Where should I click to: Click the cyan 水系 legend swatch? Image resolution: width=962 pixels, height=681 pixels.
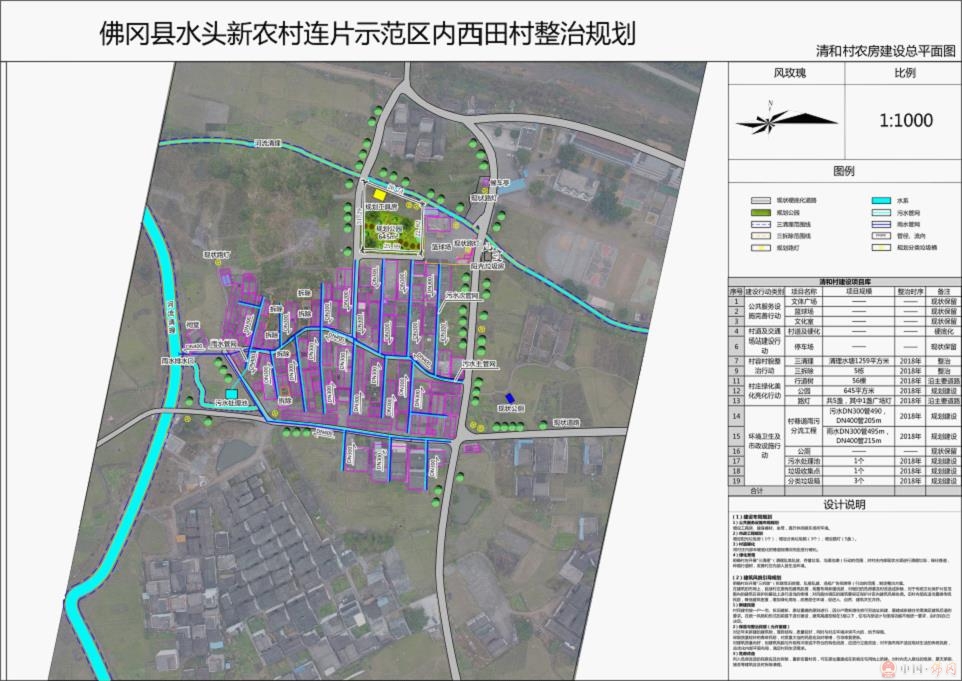pyautogui.click(x=882, y=201)
